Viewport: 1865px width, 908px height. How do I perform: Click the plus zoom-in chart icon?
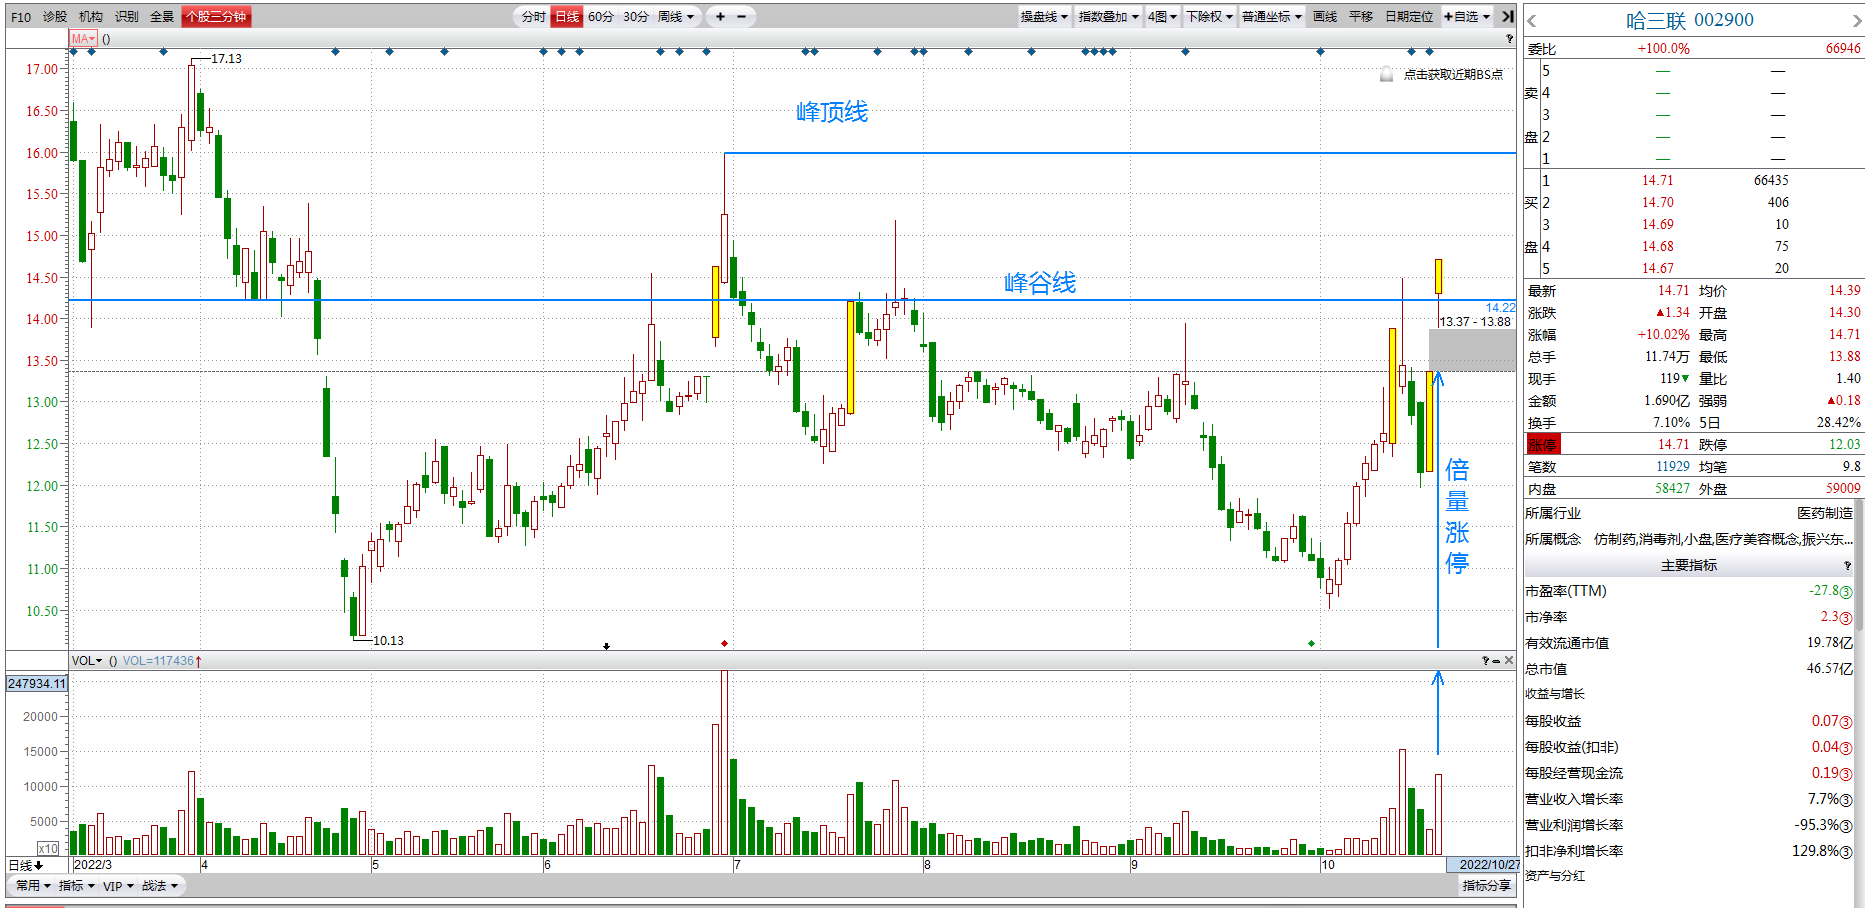pos(720,16)
